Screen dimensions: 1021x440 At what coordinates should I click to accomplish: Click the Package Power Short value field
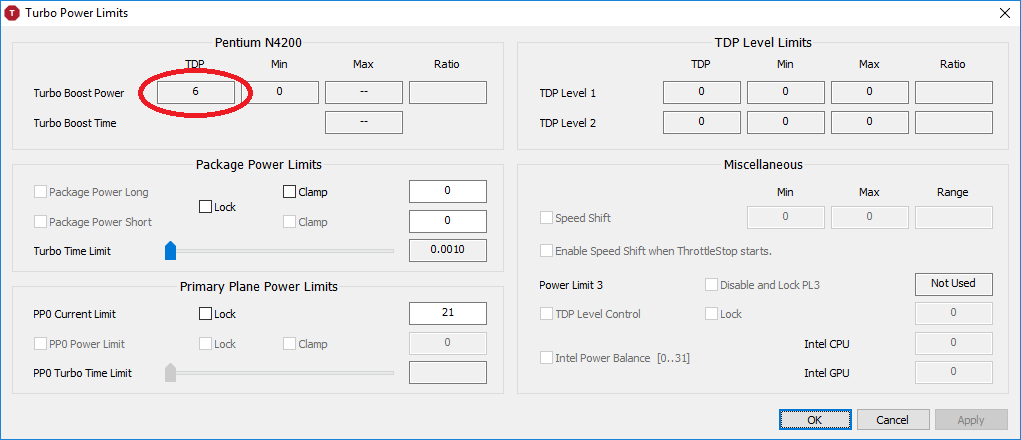pos(448,221)
